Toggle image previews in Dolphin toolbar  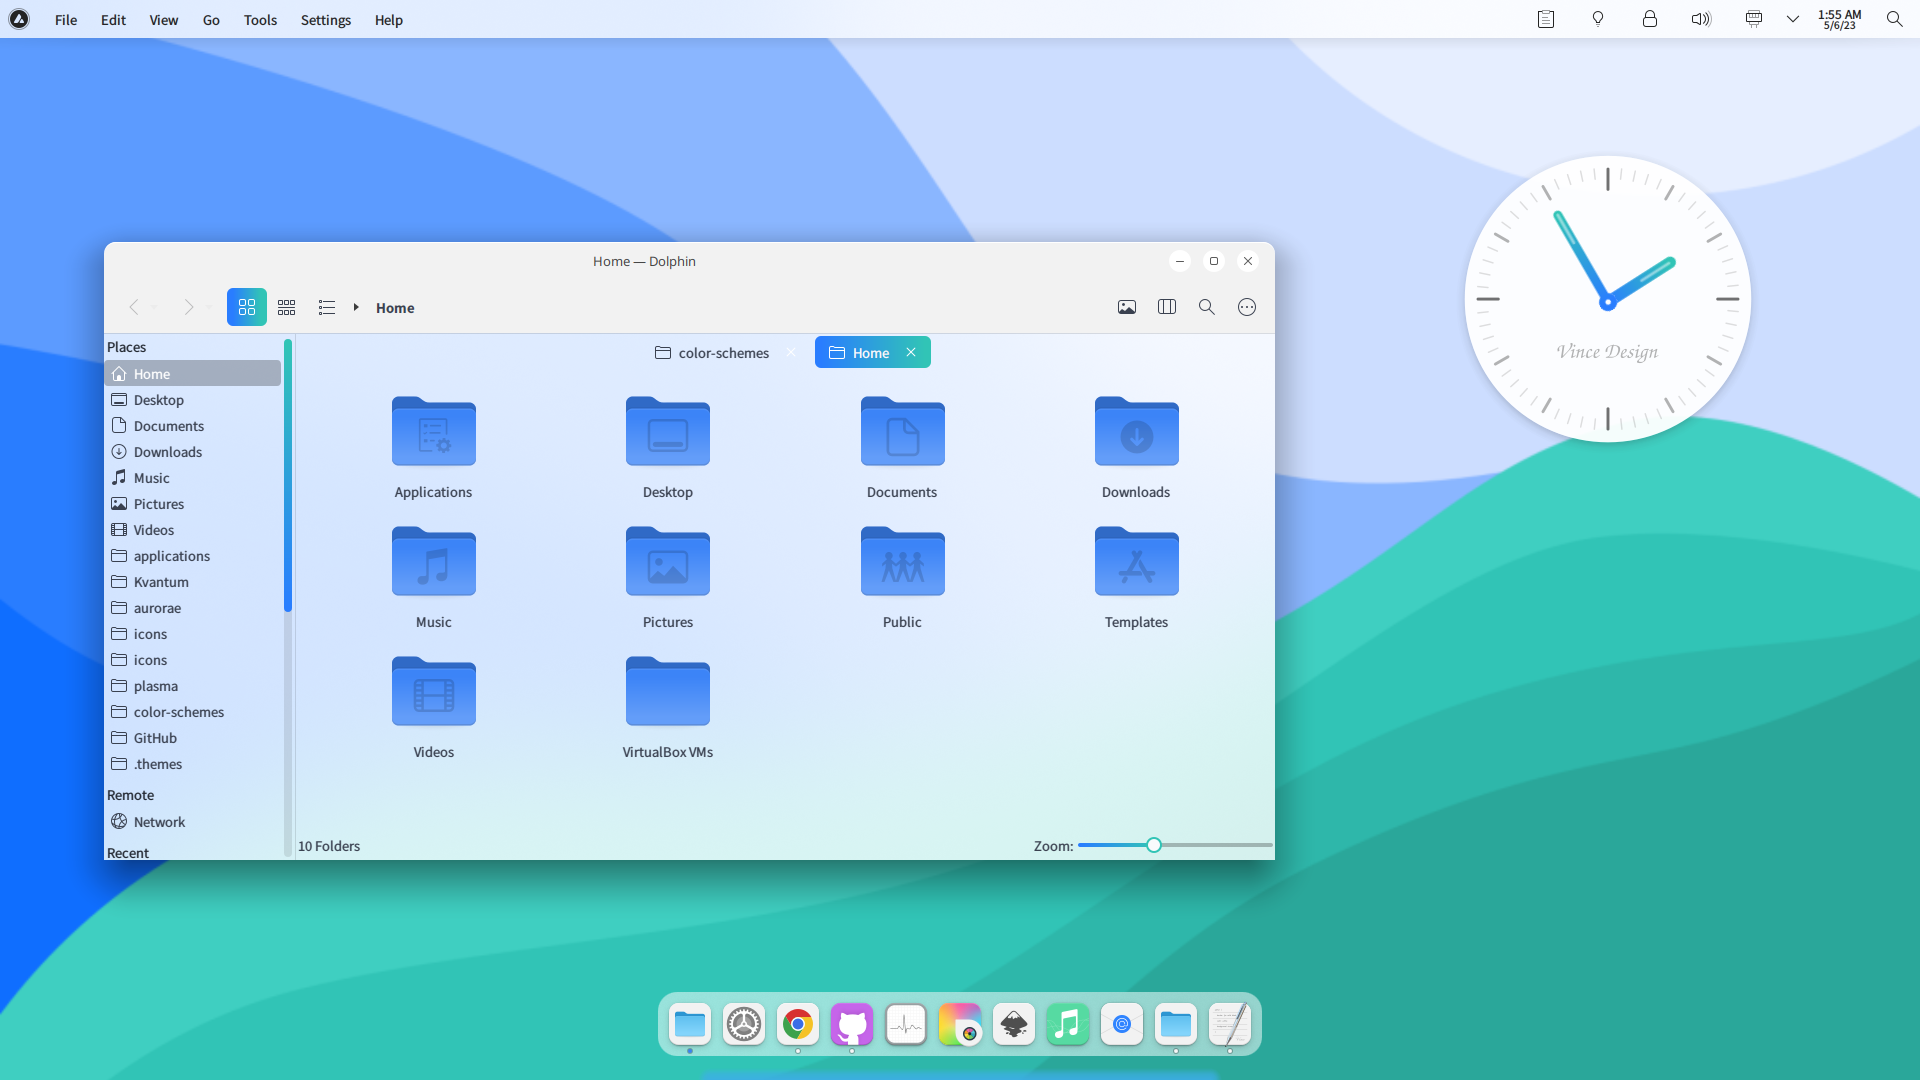tap(1127, 307)
